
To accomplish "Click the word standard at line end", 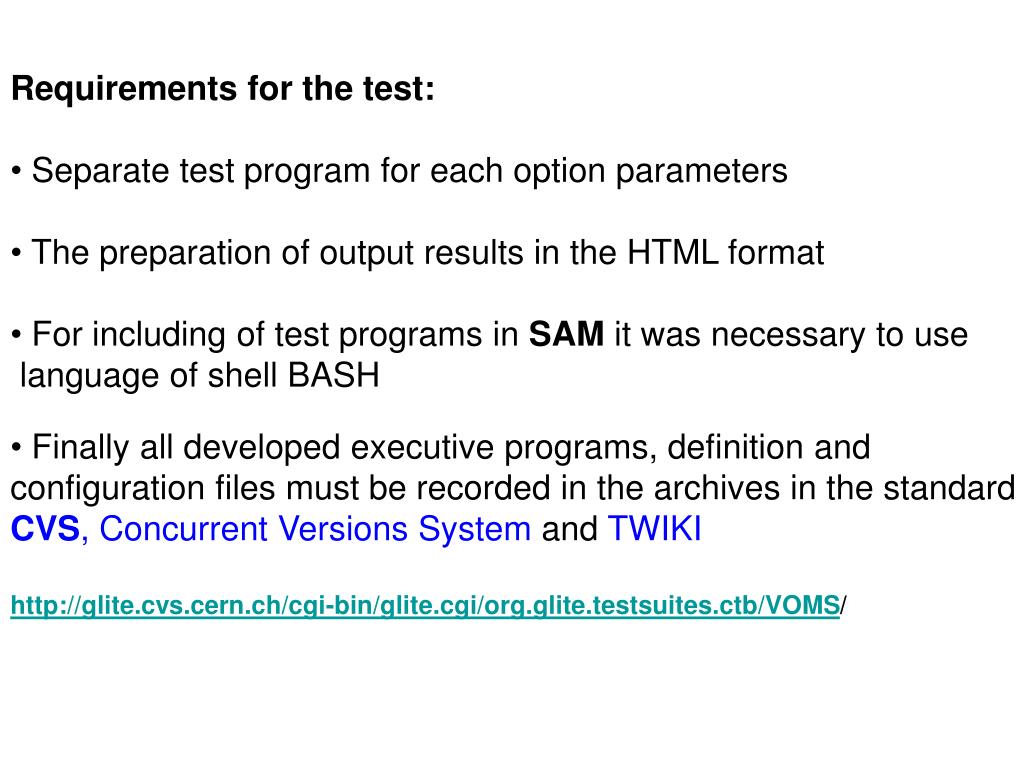I will pyautogui.click(x=949, y=488).
